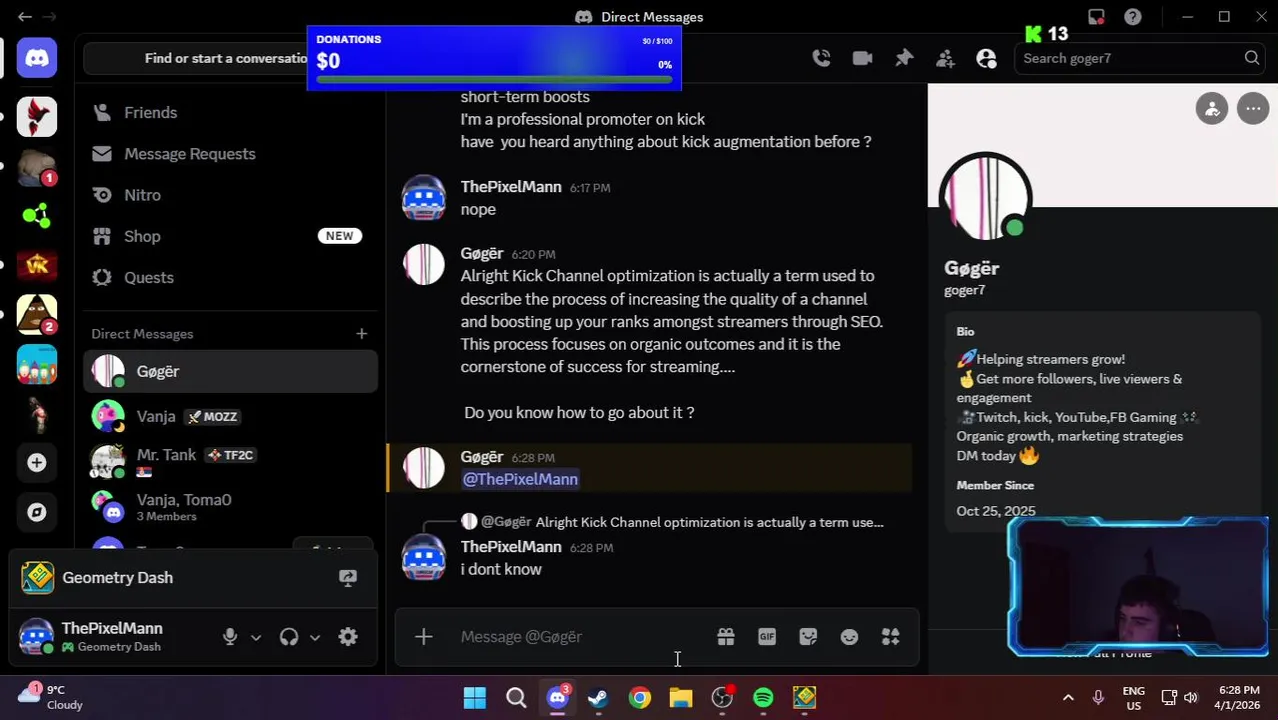Start a voice call with Gøgër
Viewport: 1278px width, 720px height.
(x=821, y=58)
